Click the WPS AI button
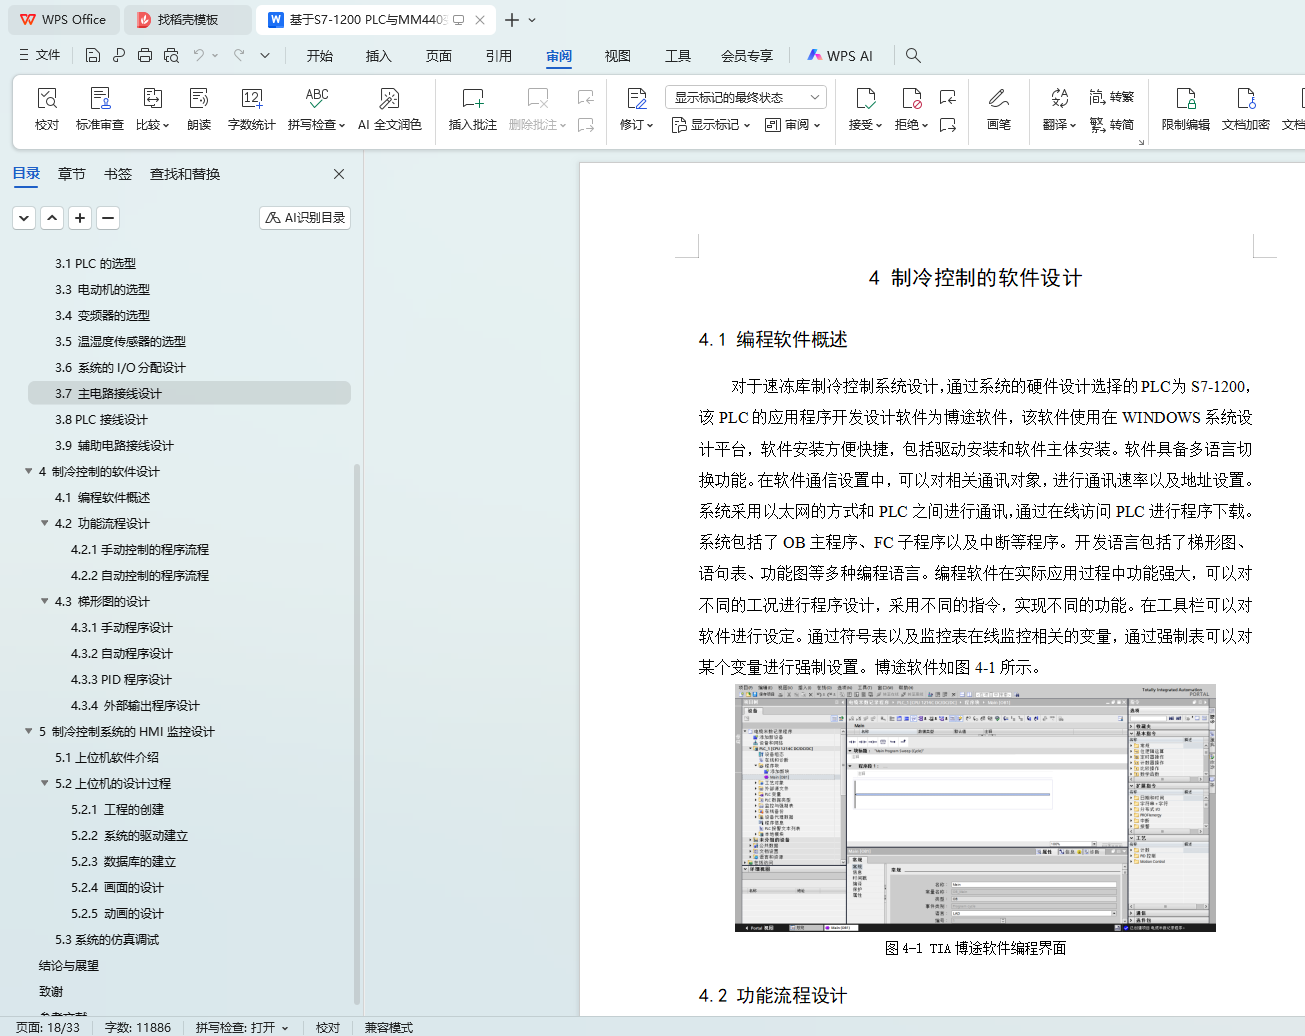Image resolution: width=1305 pixels, height=1036 pixels. (840, 56)
